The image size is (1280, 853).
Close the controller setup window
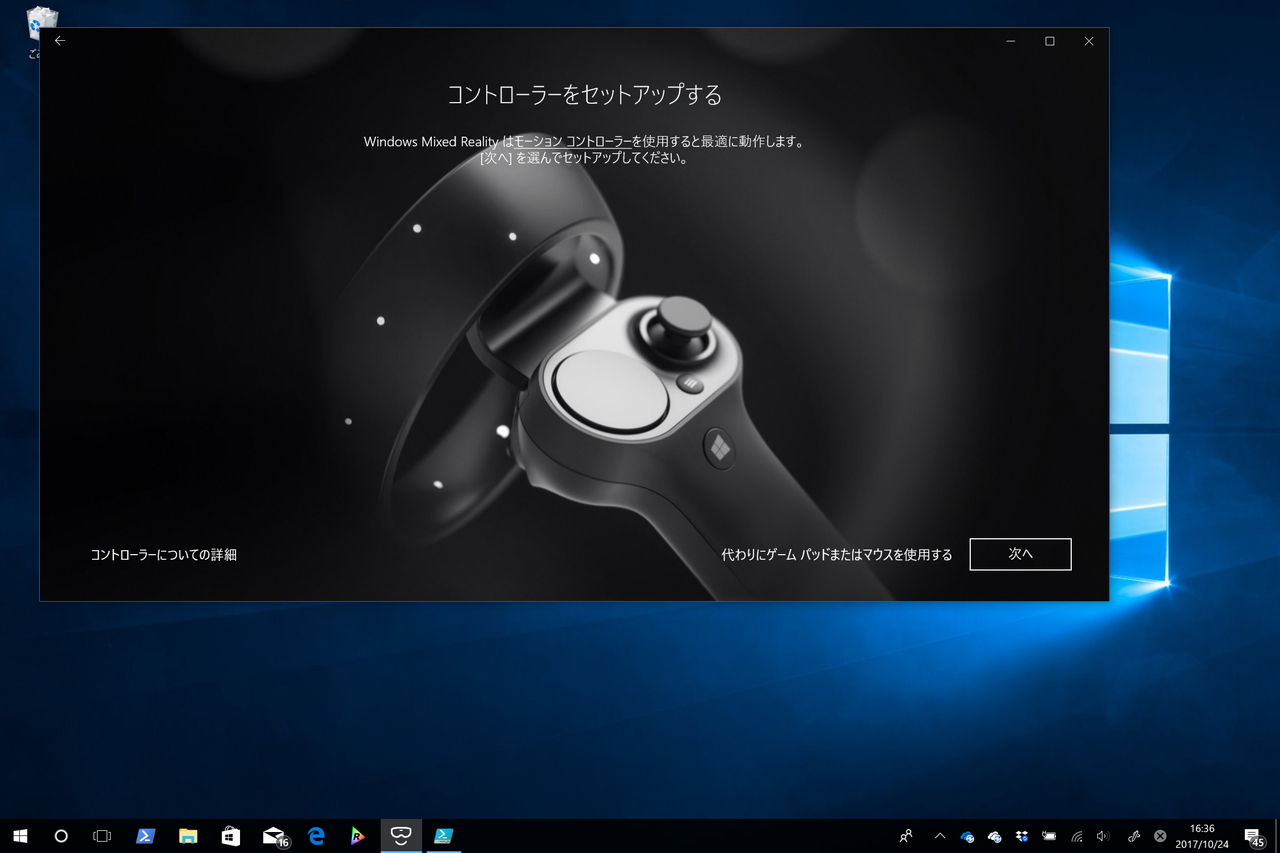(x=1089, y=41)
